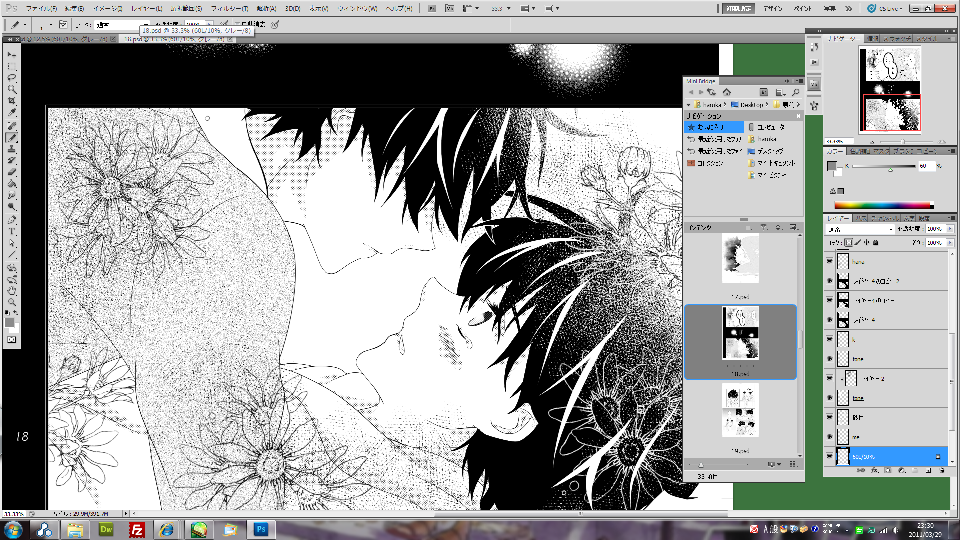Create a new layer with the Layers panel icon
This screenshot has height=540, width=960.
click(x=928, y=471)
